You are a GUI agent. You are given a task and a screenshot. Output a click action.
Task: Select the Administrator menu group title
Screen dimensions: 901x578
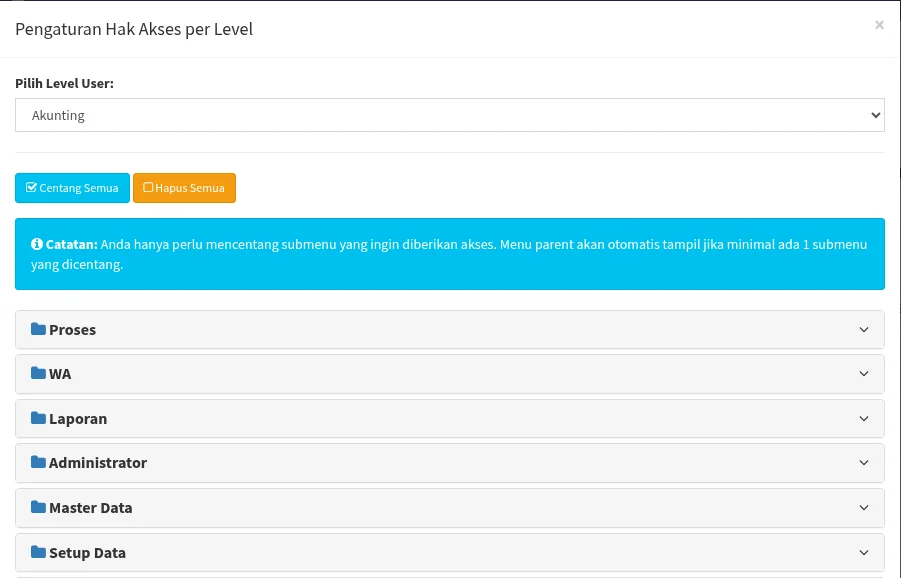coord(98,463)
